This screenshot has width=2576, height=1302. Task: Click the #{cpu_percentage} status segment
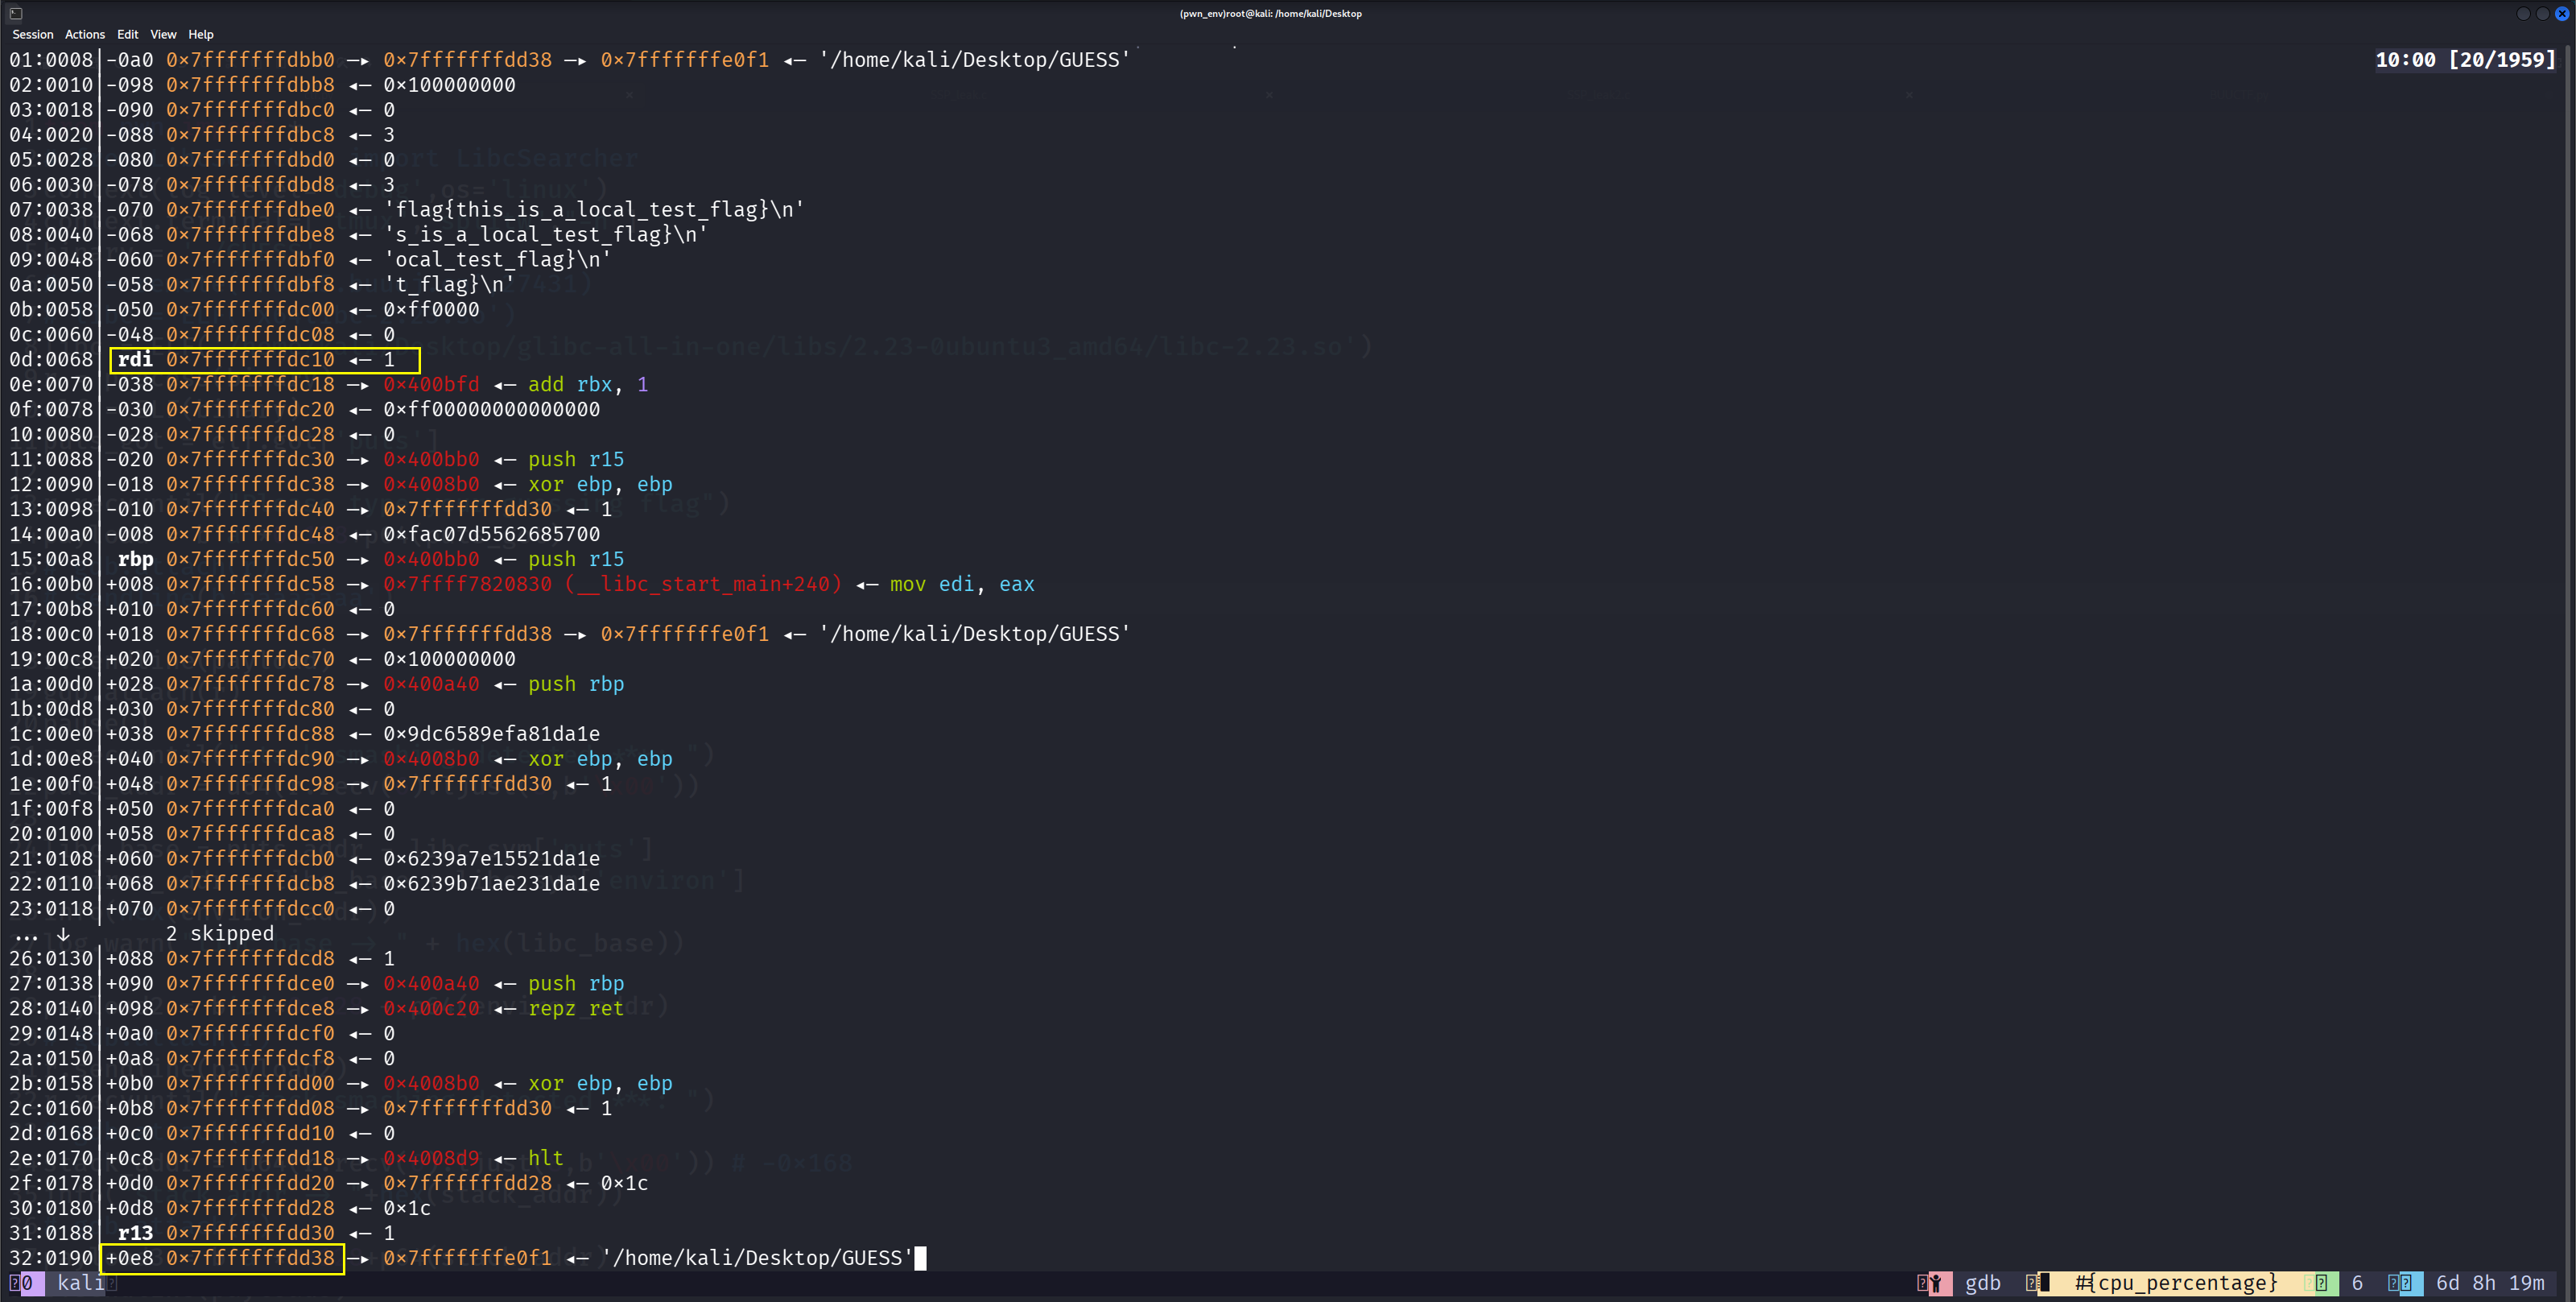pos(2176,1283)
